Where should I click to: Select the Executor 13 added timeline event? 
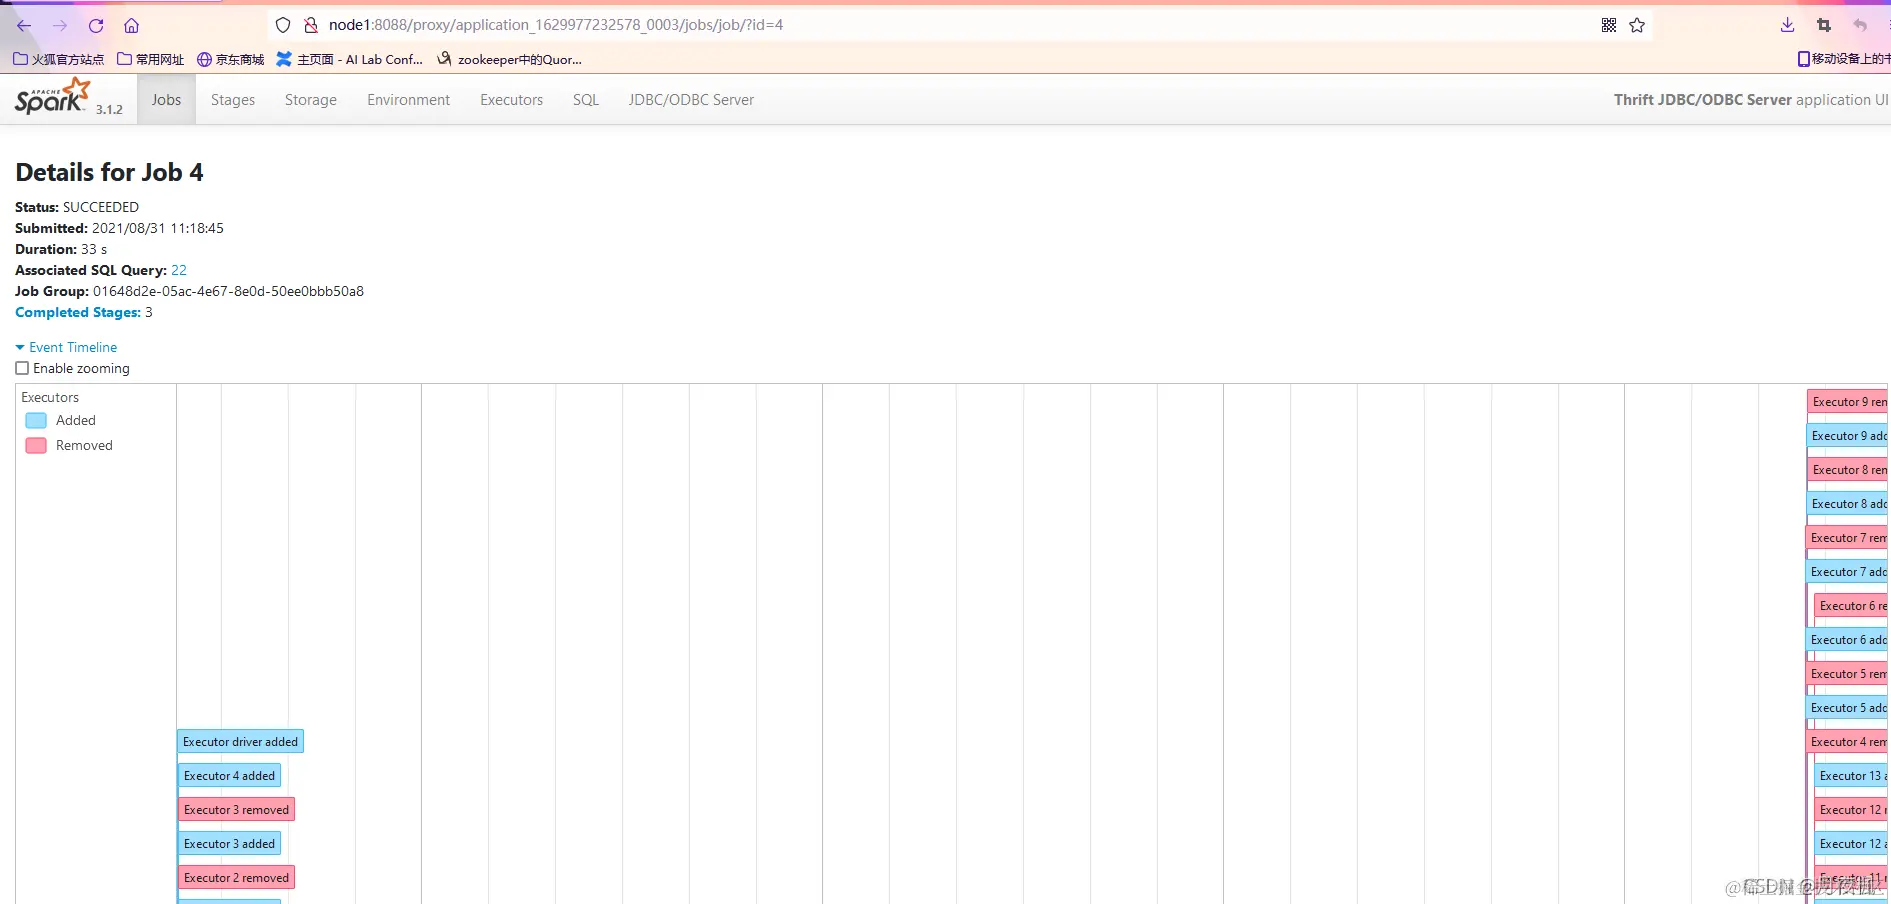(x=1851, y=776)
